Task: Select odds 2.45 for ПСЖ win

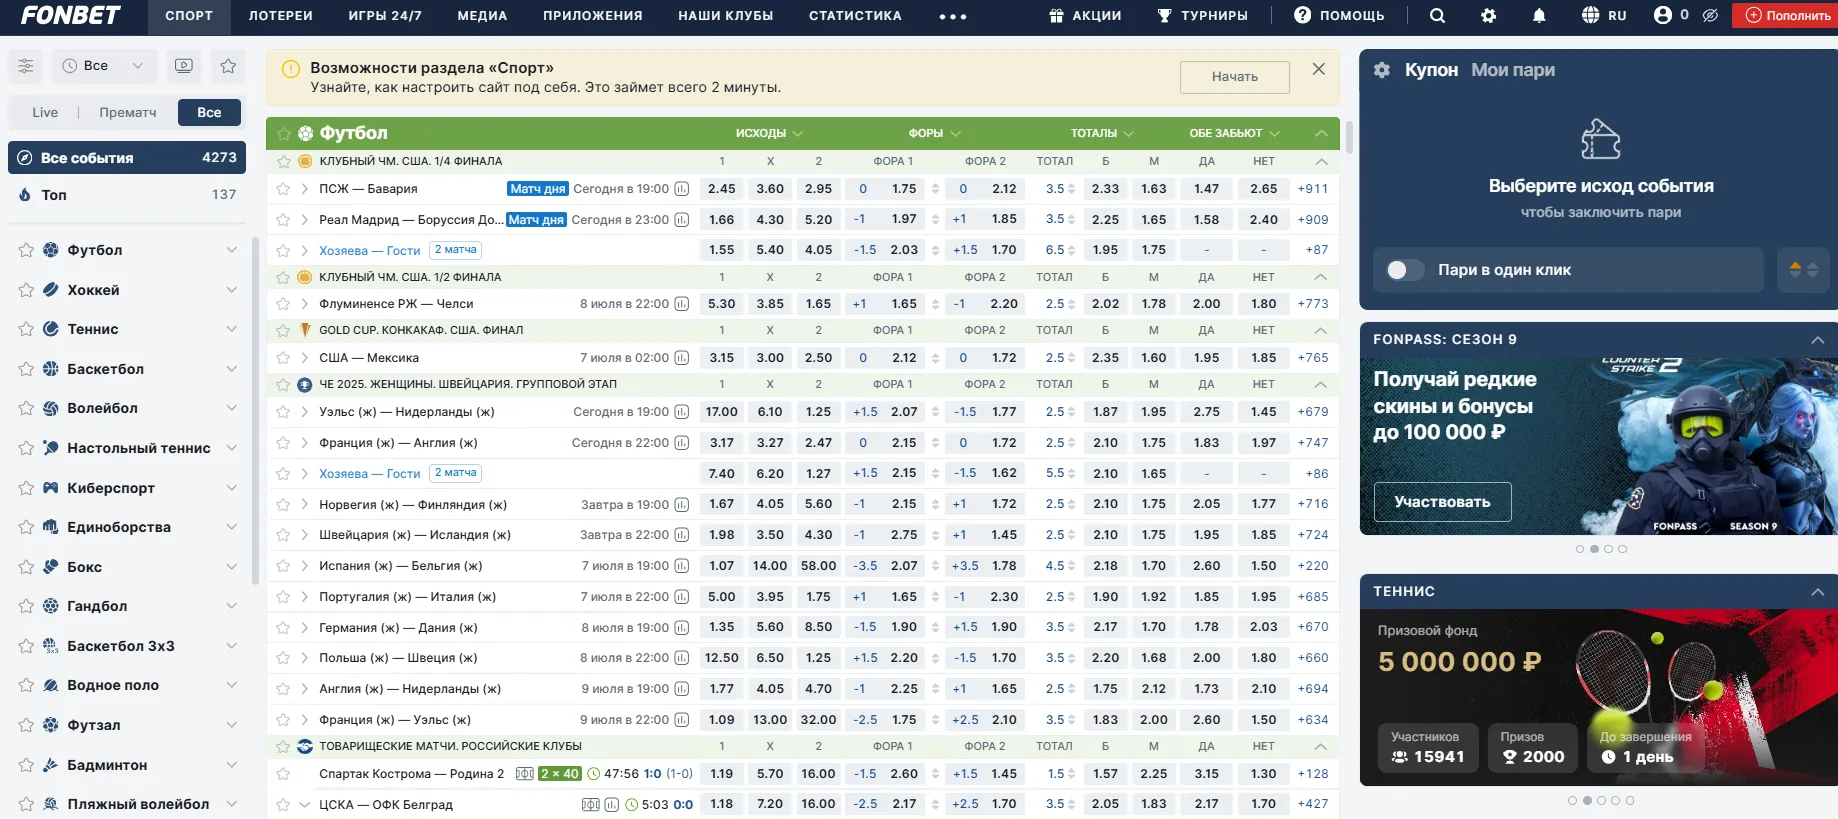Action: 721,189
